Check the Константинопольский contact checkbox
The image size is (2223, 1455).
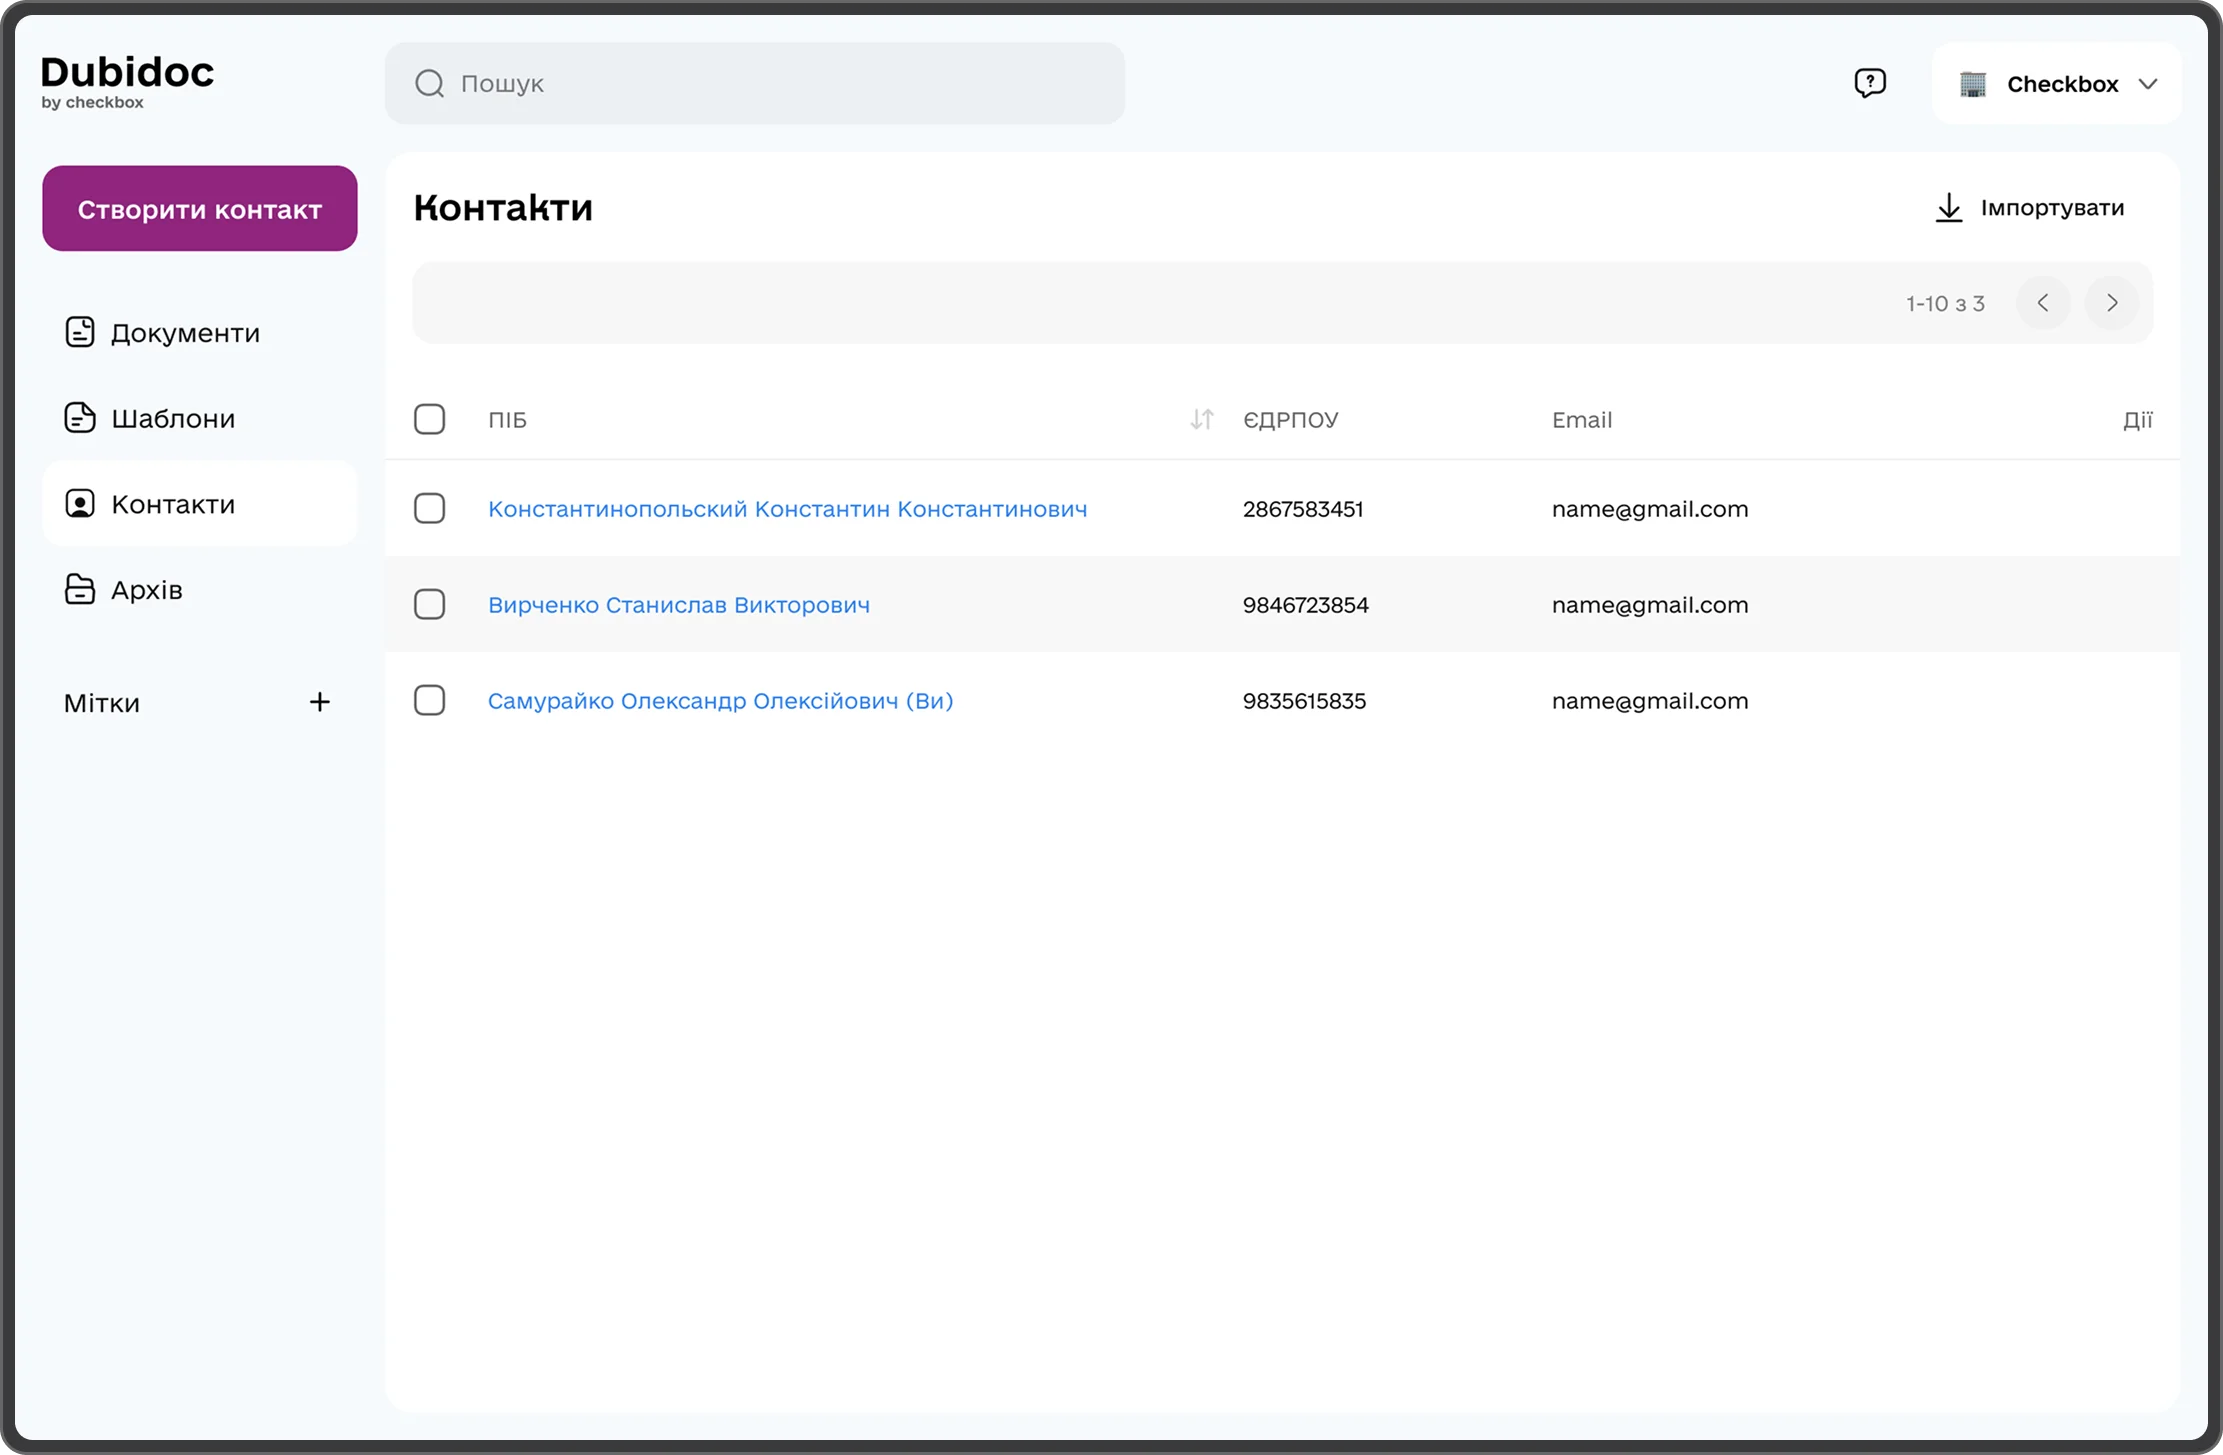point(429,509)
